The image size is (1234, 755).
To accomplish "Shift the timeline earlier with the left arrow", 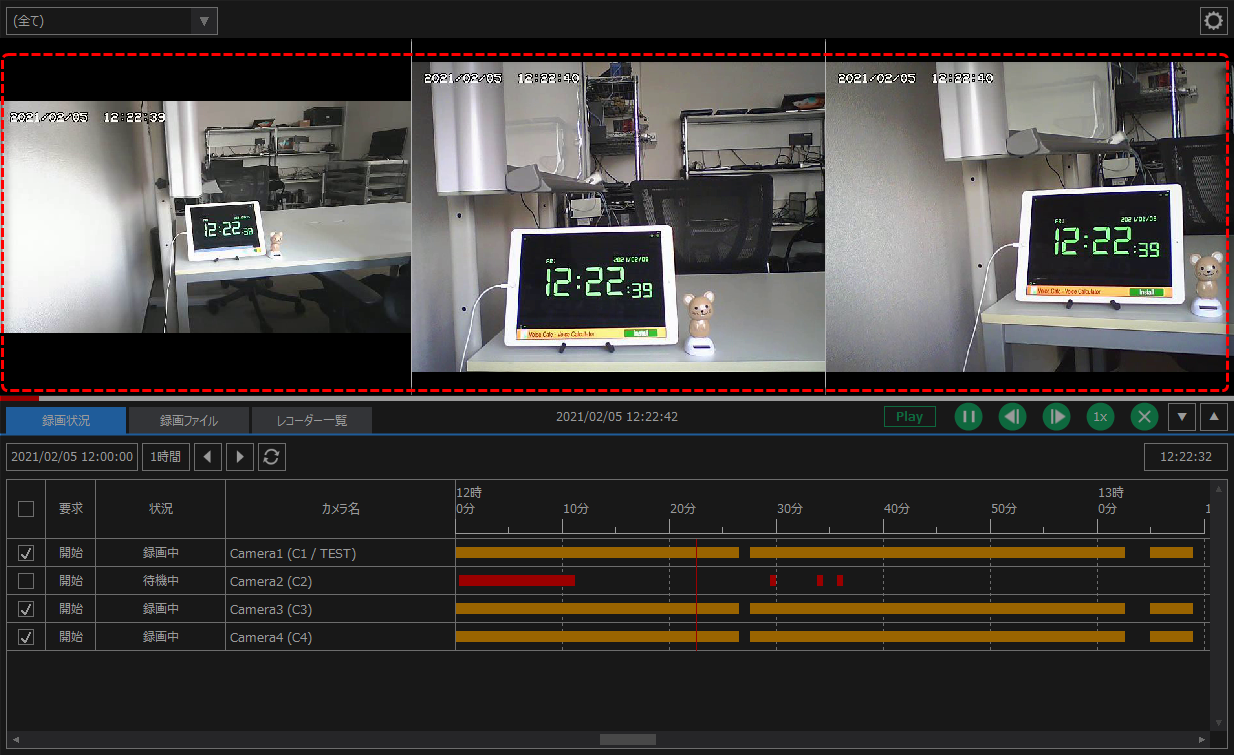I will tap(208, 456).
